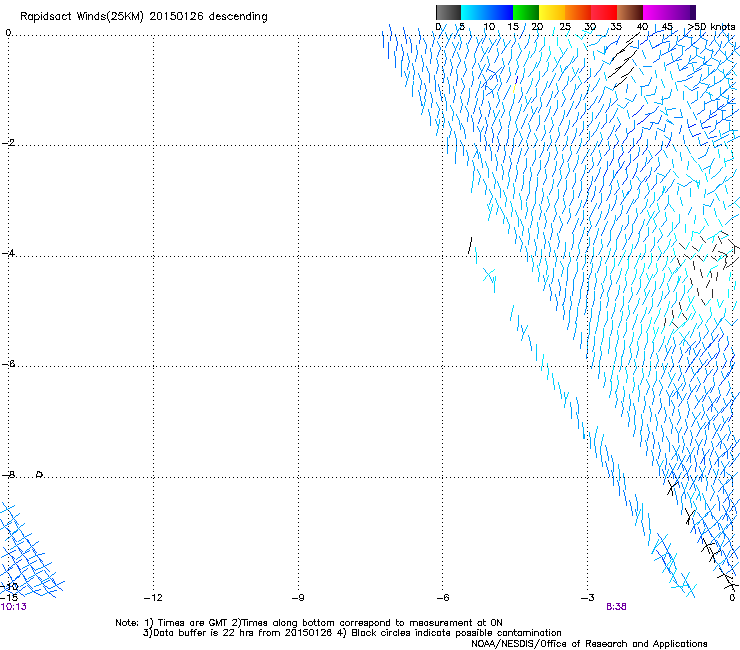Click the NOAA/NESDIS credit text
This screenshot has height=650, width=740.
pyautogui.click(x=589, y=644)
